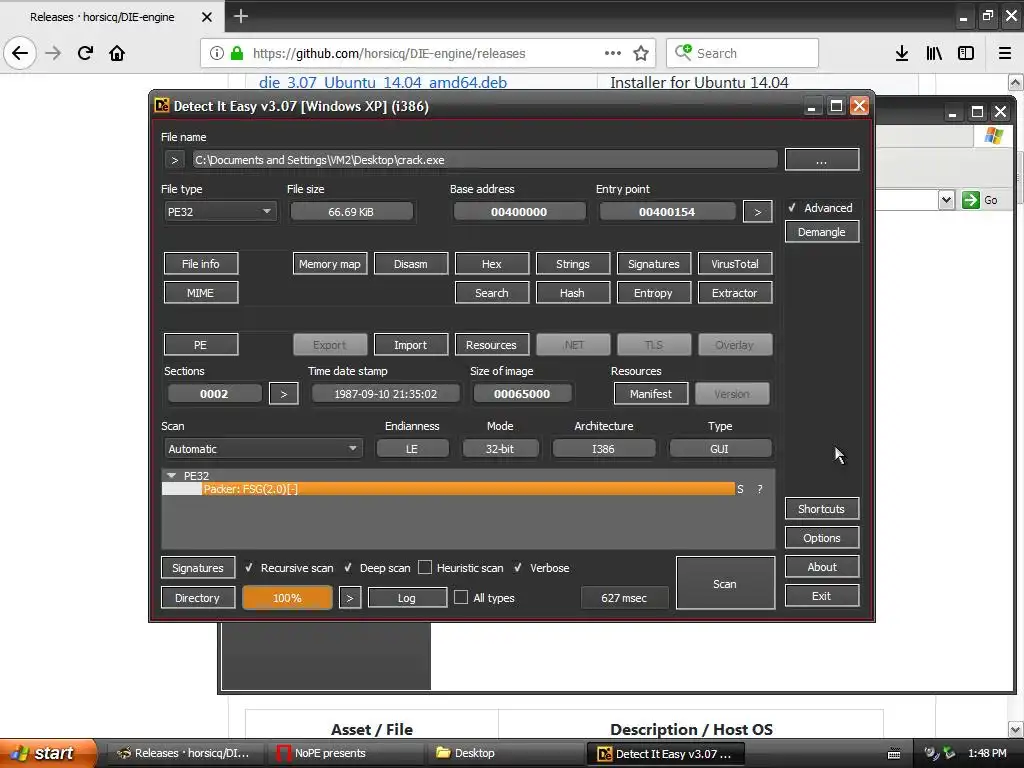Select the Packer: FSG(2.0) result row
The height and width of the screenshot is (768, 1024).
tap(449, 488)
